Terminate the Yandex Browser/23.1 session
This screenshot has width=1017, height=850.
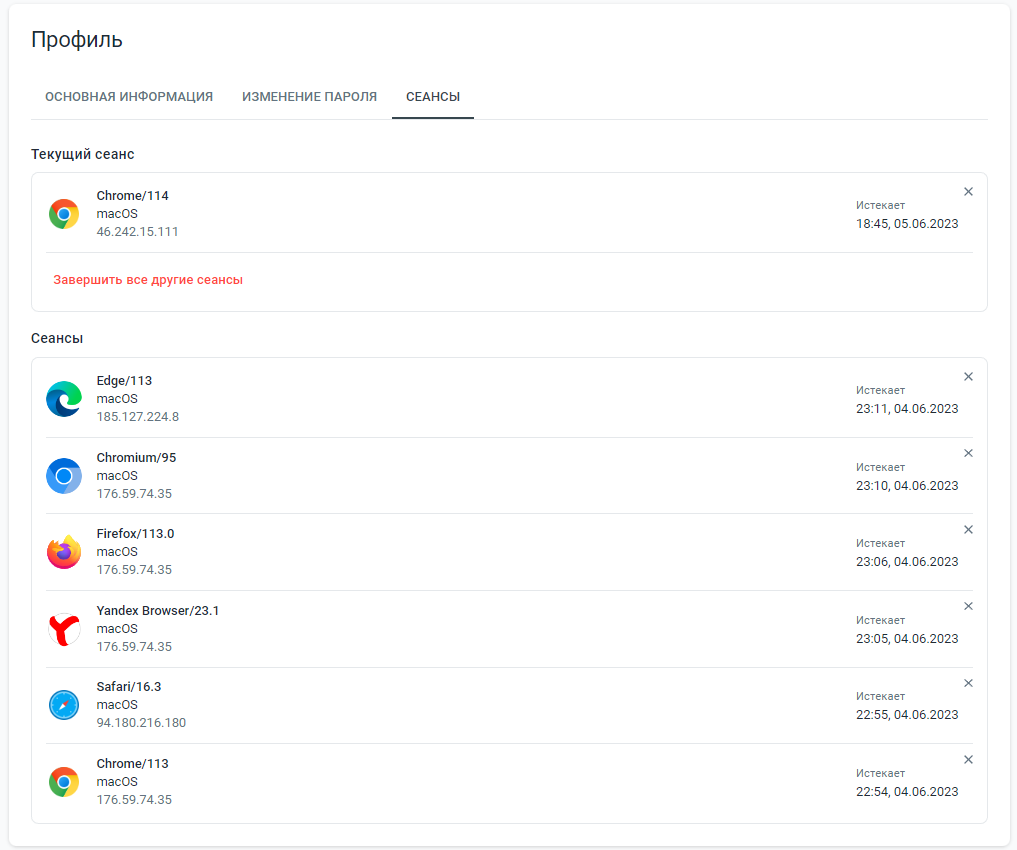968,606
